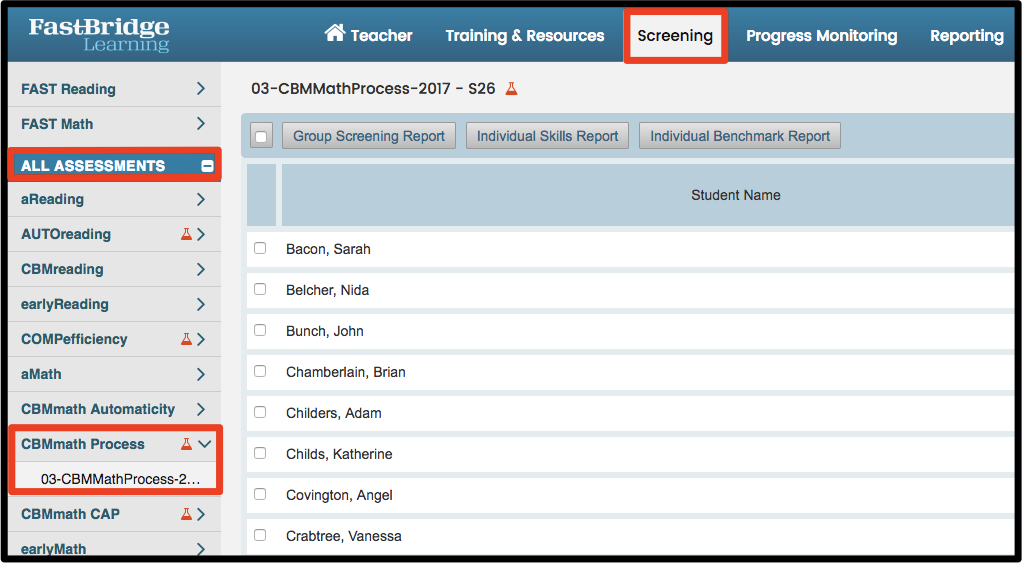Expand the COMPefficiency chevron
1022x563 pixels.
[x=201, y=339]
